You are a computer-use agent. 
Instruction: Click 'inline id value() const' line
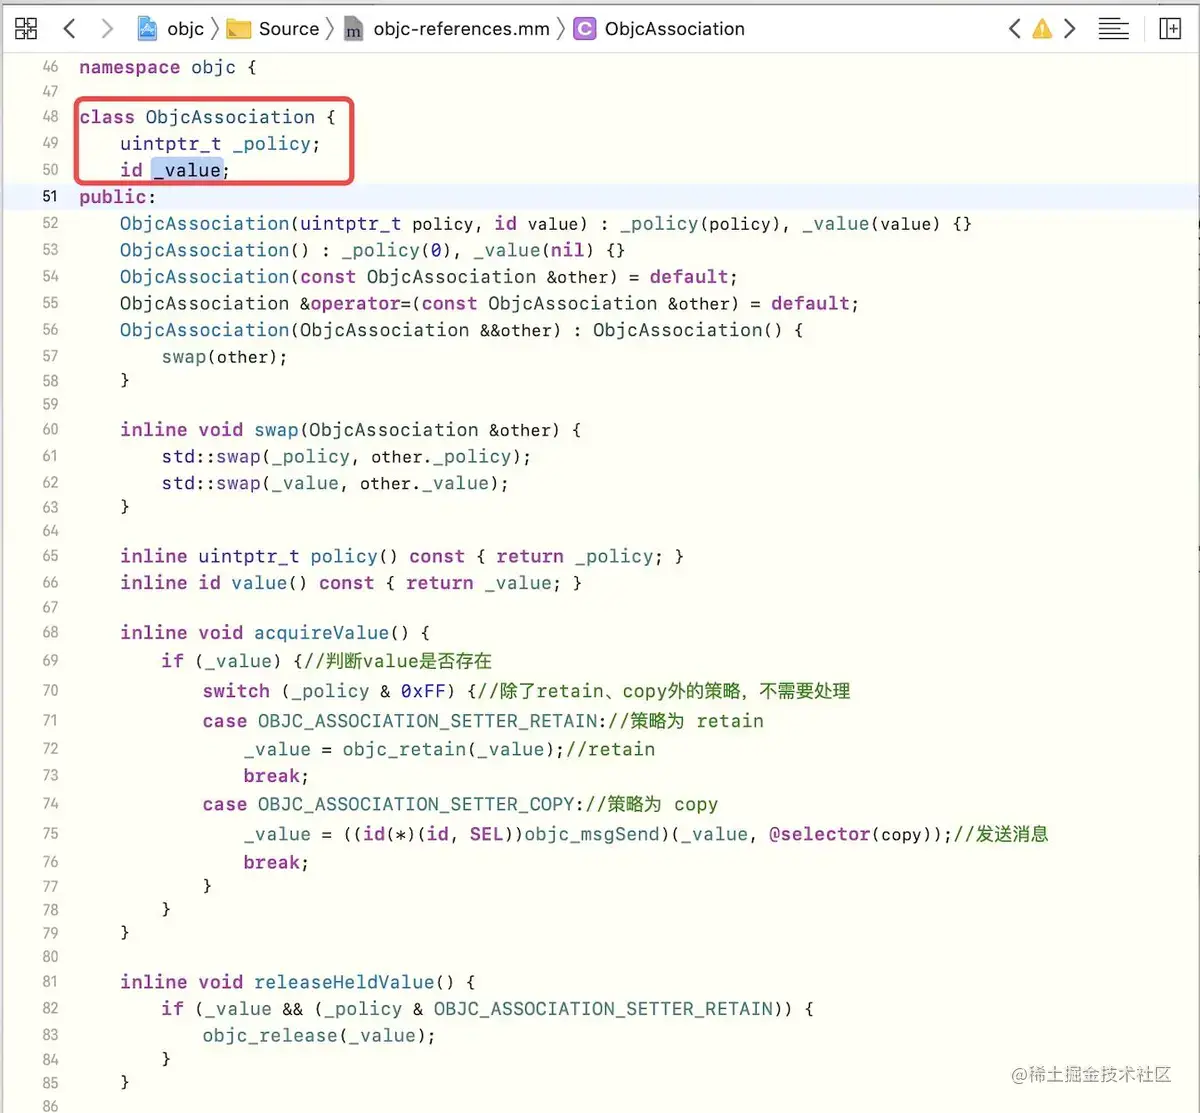351,583
